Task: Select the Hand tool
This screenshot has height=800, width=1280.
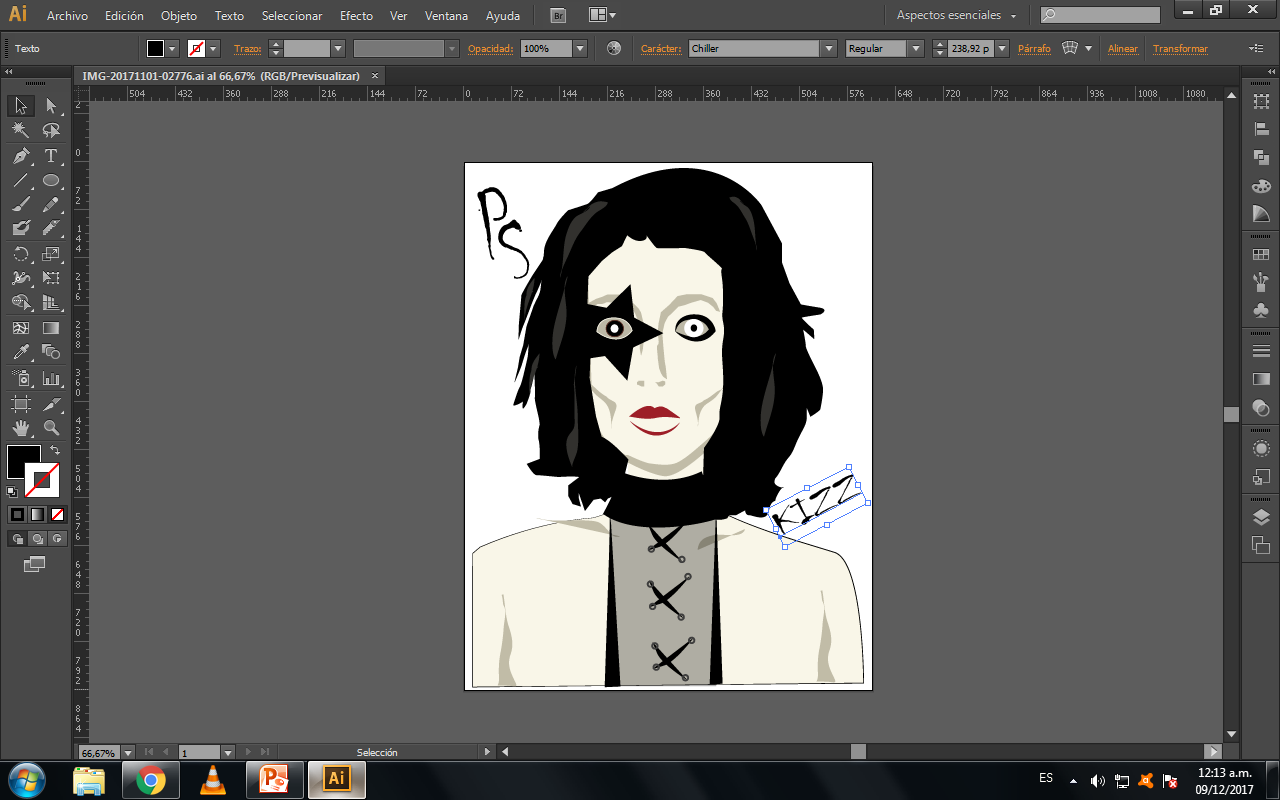Action: point(21,428)
